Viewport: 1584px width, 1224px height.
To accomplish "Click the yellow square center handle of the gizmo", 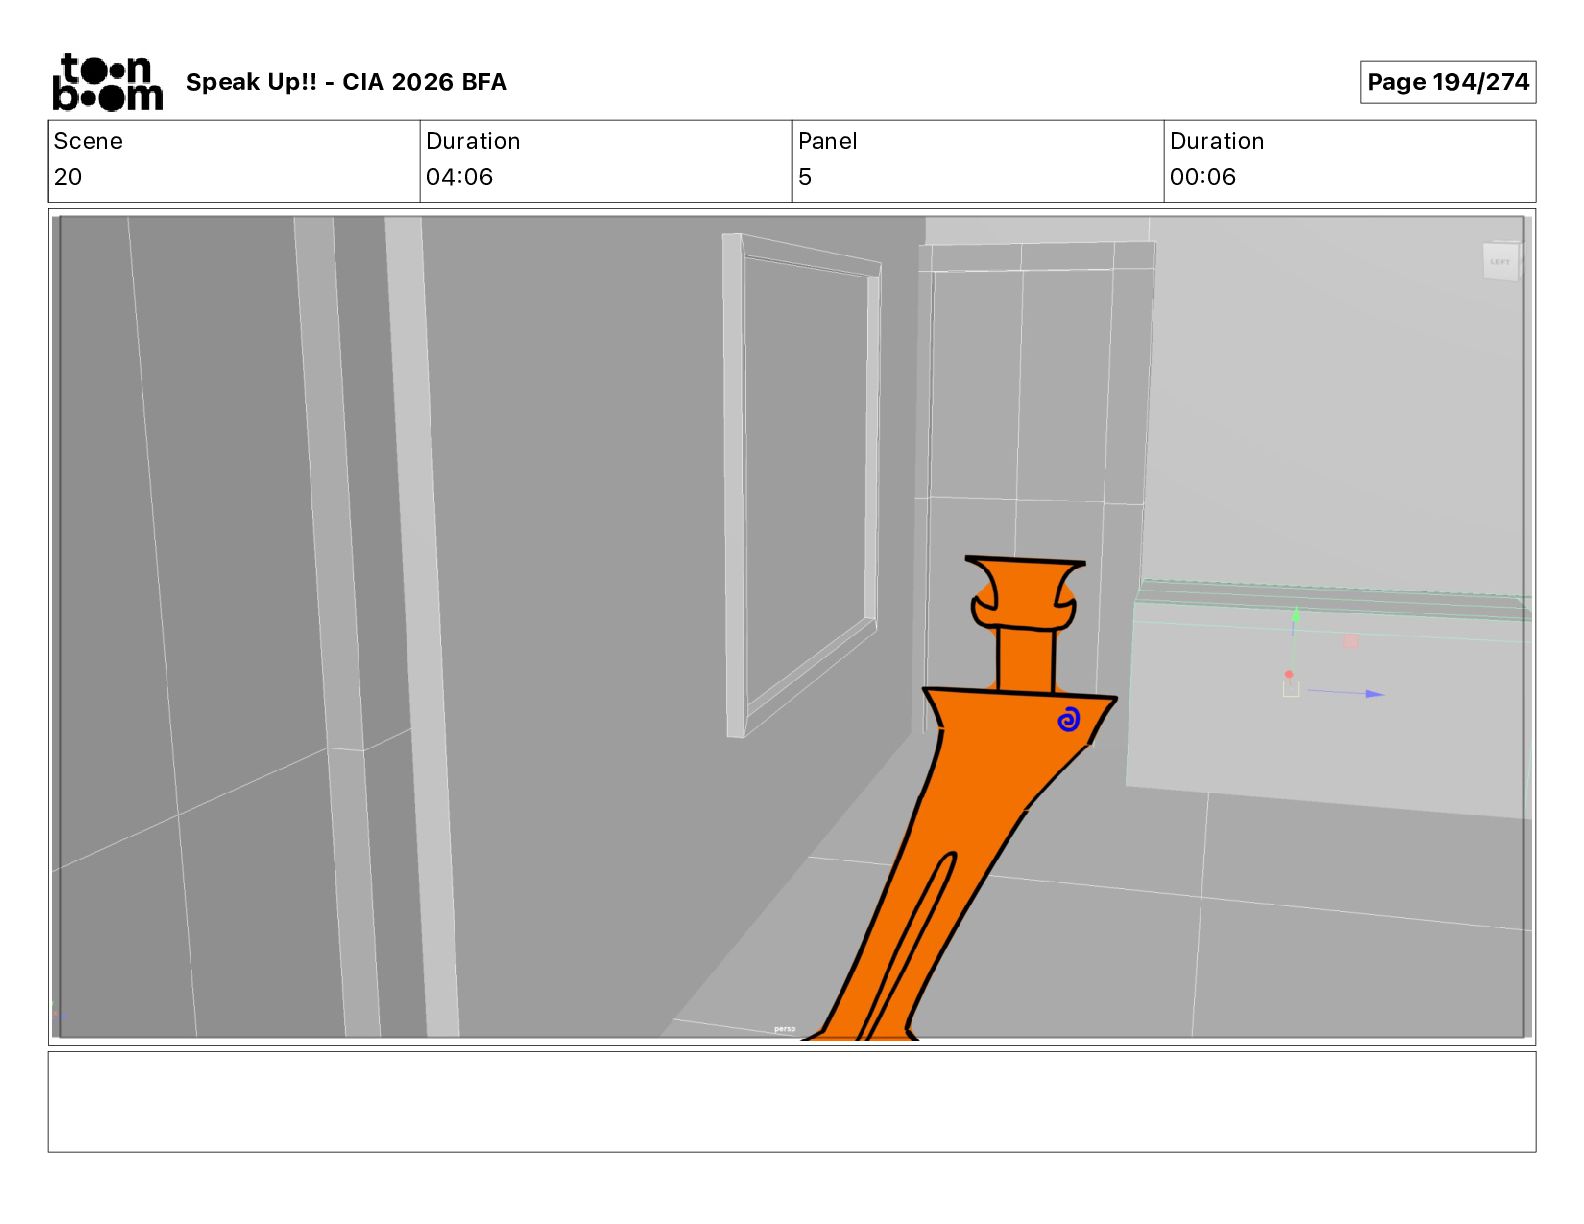I will pos(1290,688).
